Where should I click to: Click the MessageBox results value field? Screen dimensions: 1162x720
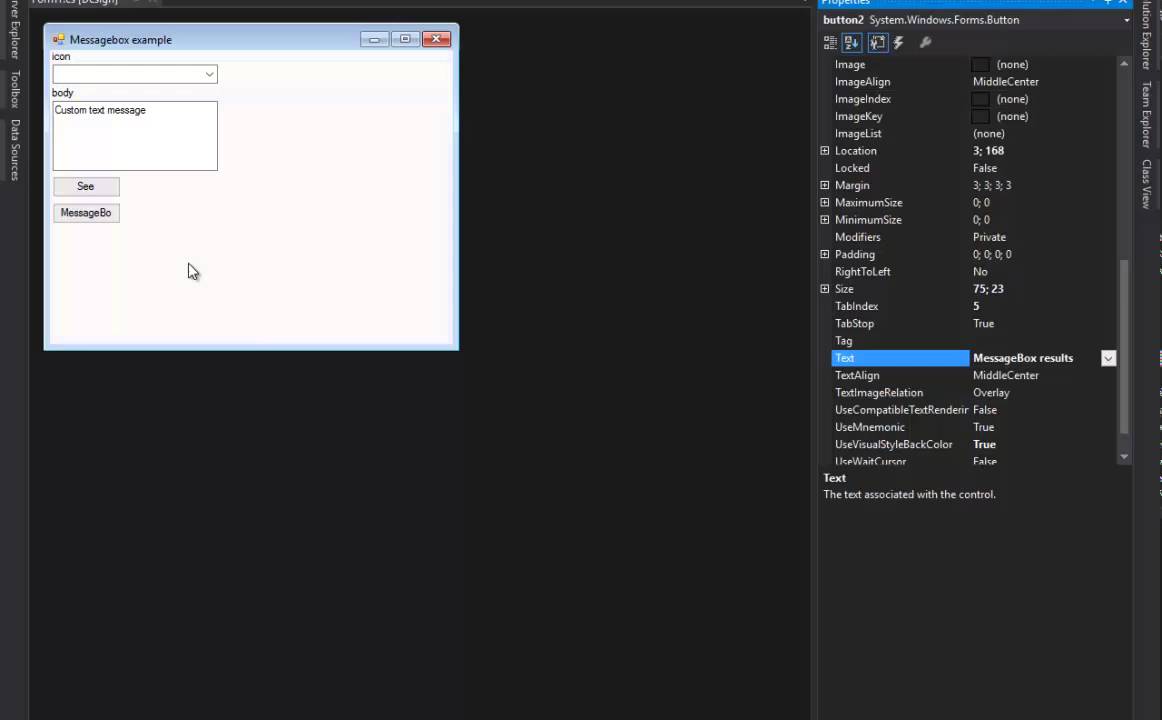tap(1035, 359)
